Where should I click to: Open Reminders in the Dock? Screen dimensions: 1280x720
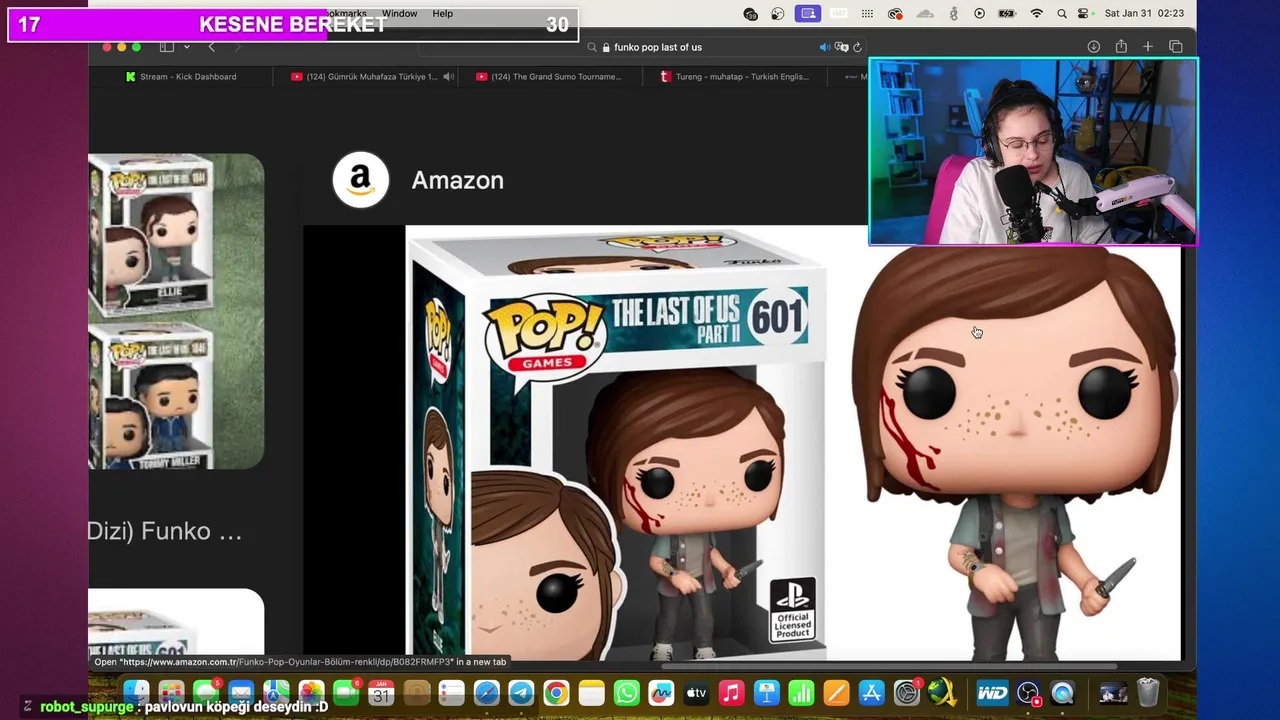(452, 692)
